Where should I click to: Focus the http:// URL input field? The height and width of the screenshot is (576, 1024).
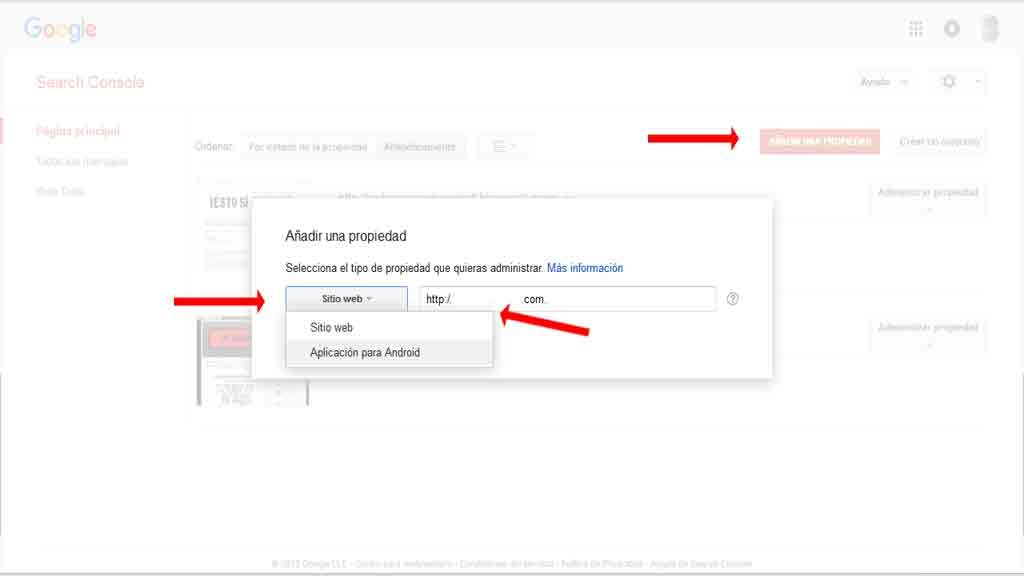[568, 299]
